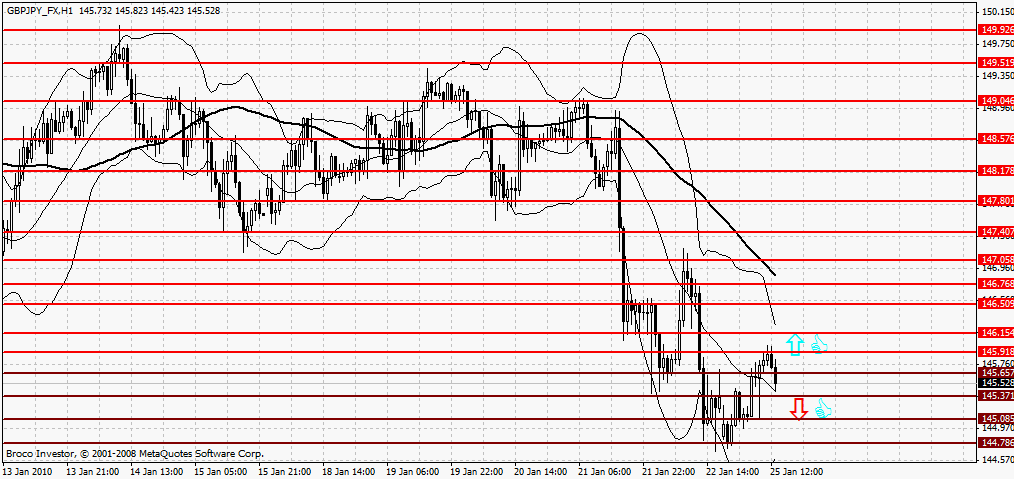Screen dimensions: 1014x479
Task: Click the thumbs-up icon beside cyan up arrow
Action: click(x=819, y=344)
